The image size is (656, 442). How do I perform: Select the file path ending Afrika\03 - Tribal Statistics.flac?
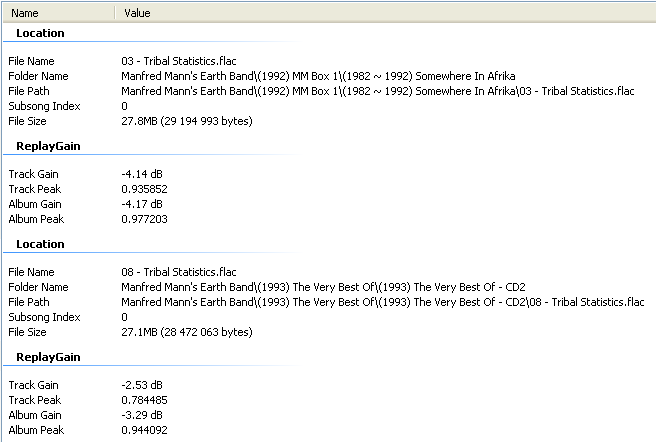click(x=378, y=91)
